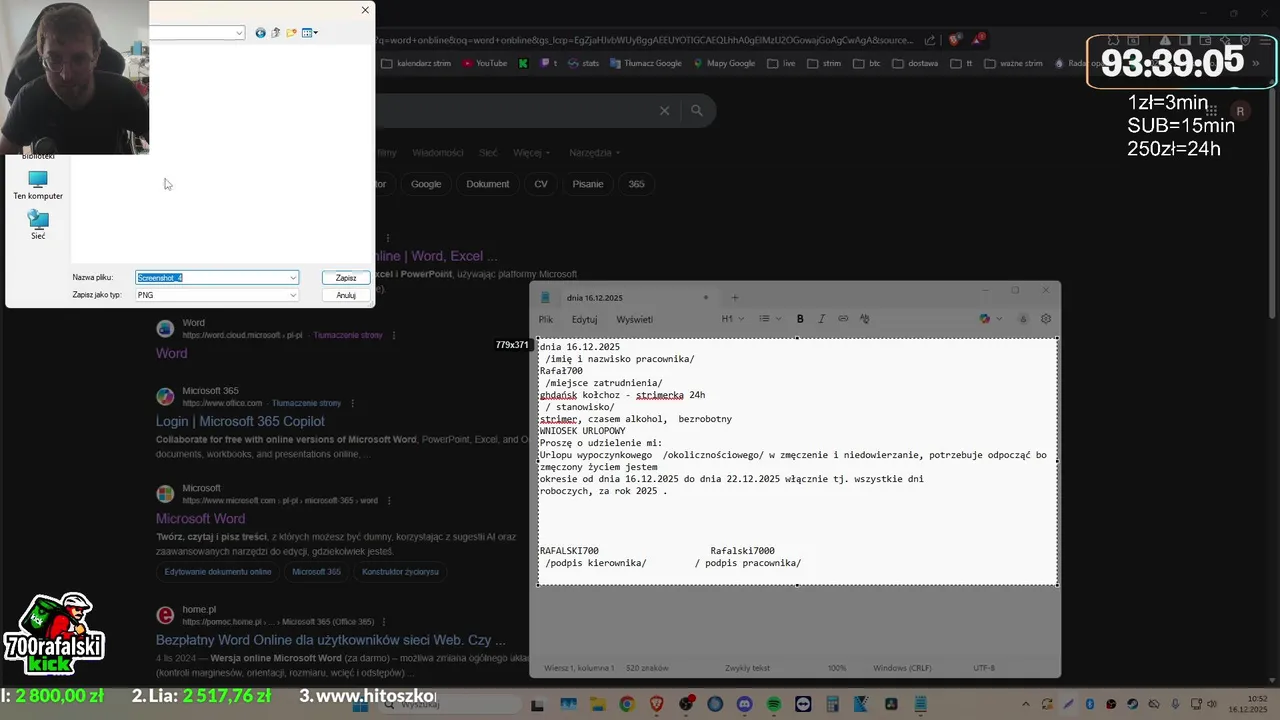Open Edytuj menu in Notepad
This screenshot has height=720, width=1280.
(584, 319)
